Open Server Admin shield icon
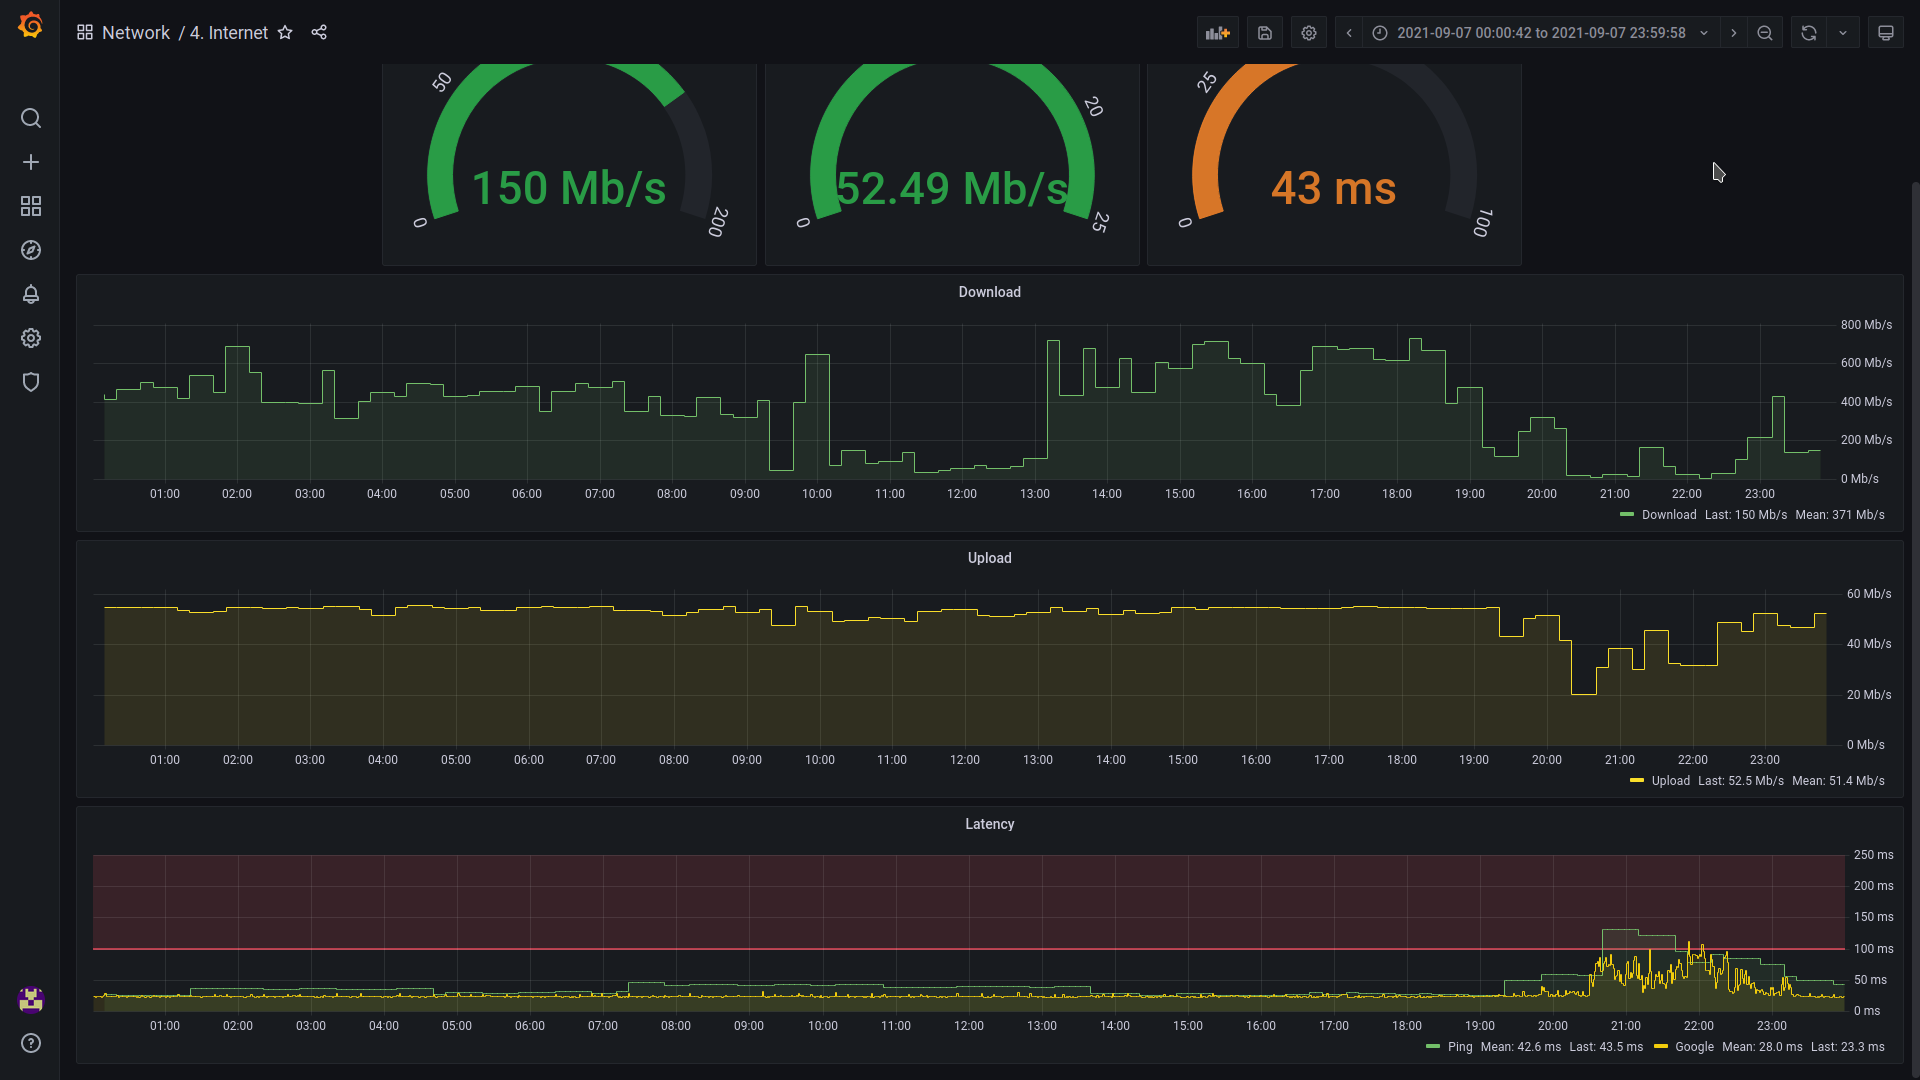 [x=31, y=382]
